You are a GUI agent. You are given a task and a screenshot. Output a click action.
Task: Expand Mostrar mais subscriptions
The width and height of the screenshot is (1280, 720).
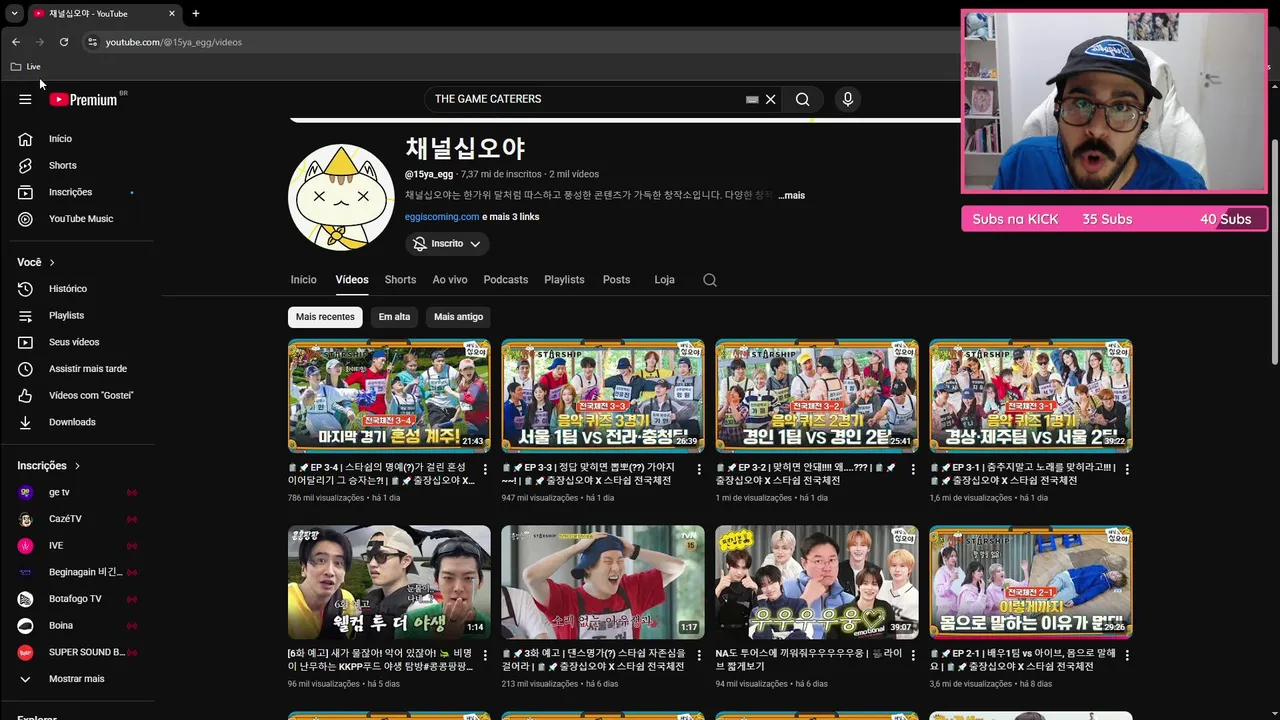77,679
